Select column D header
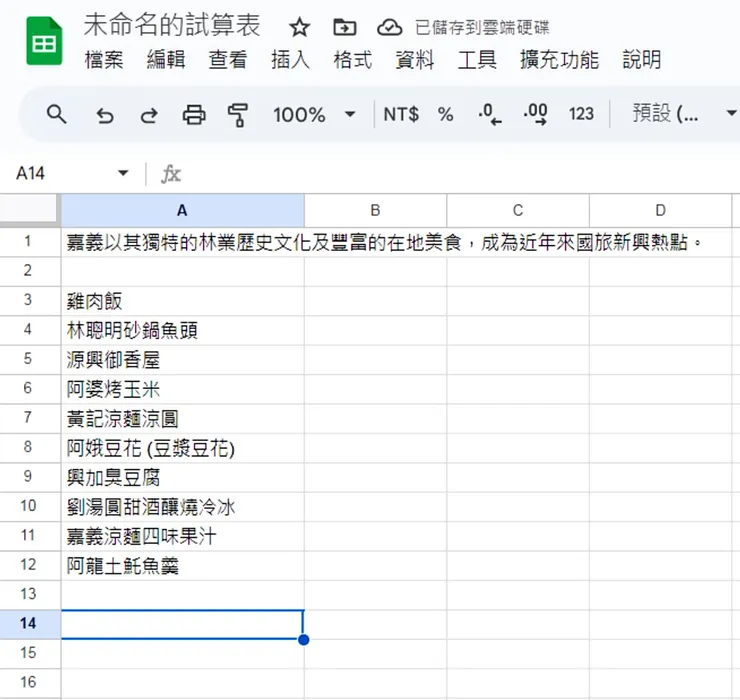This screenshot has height=700, width=740. (x=661, y=211)
